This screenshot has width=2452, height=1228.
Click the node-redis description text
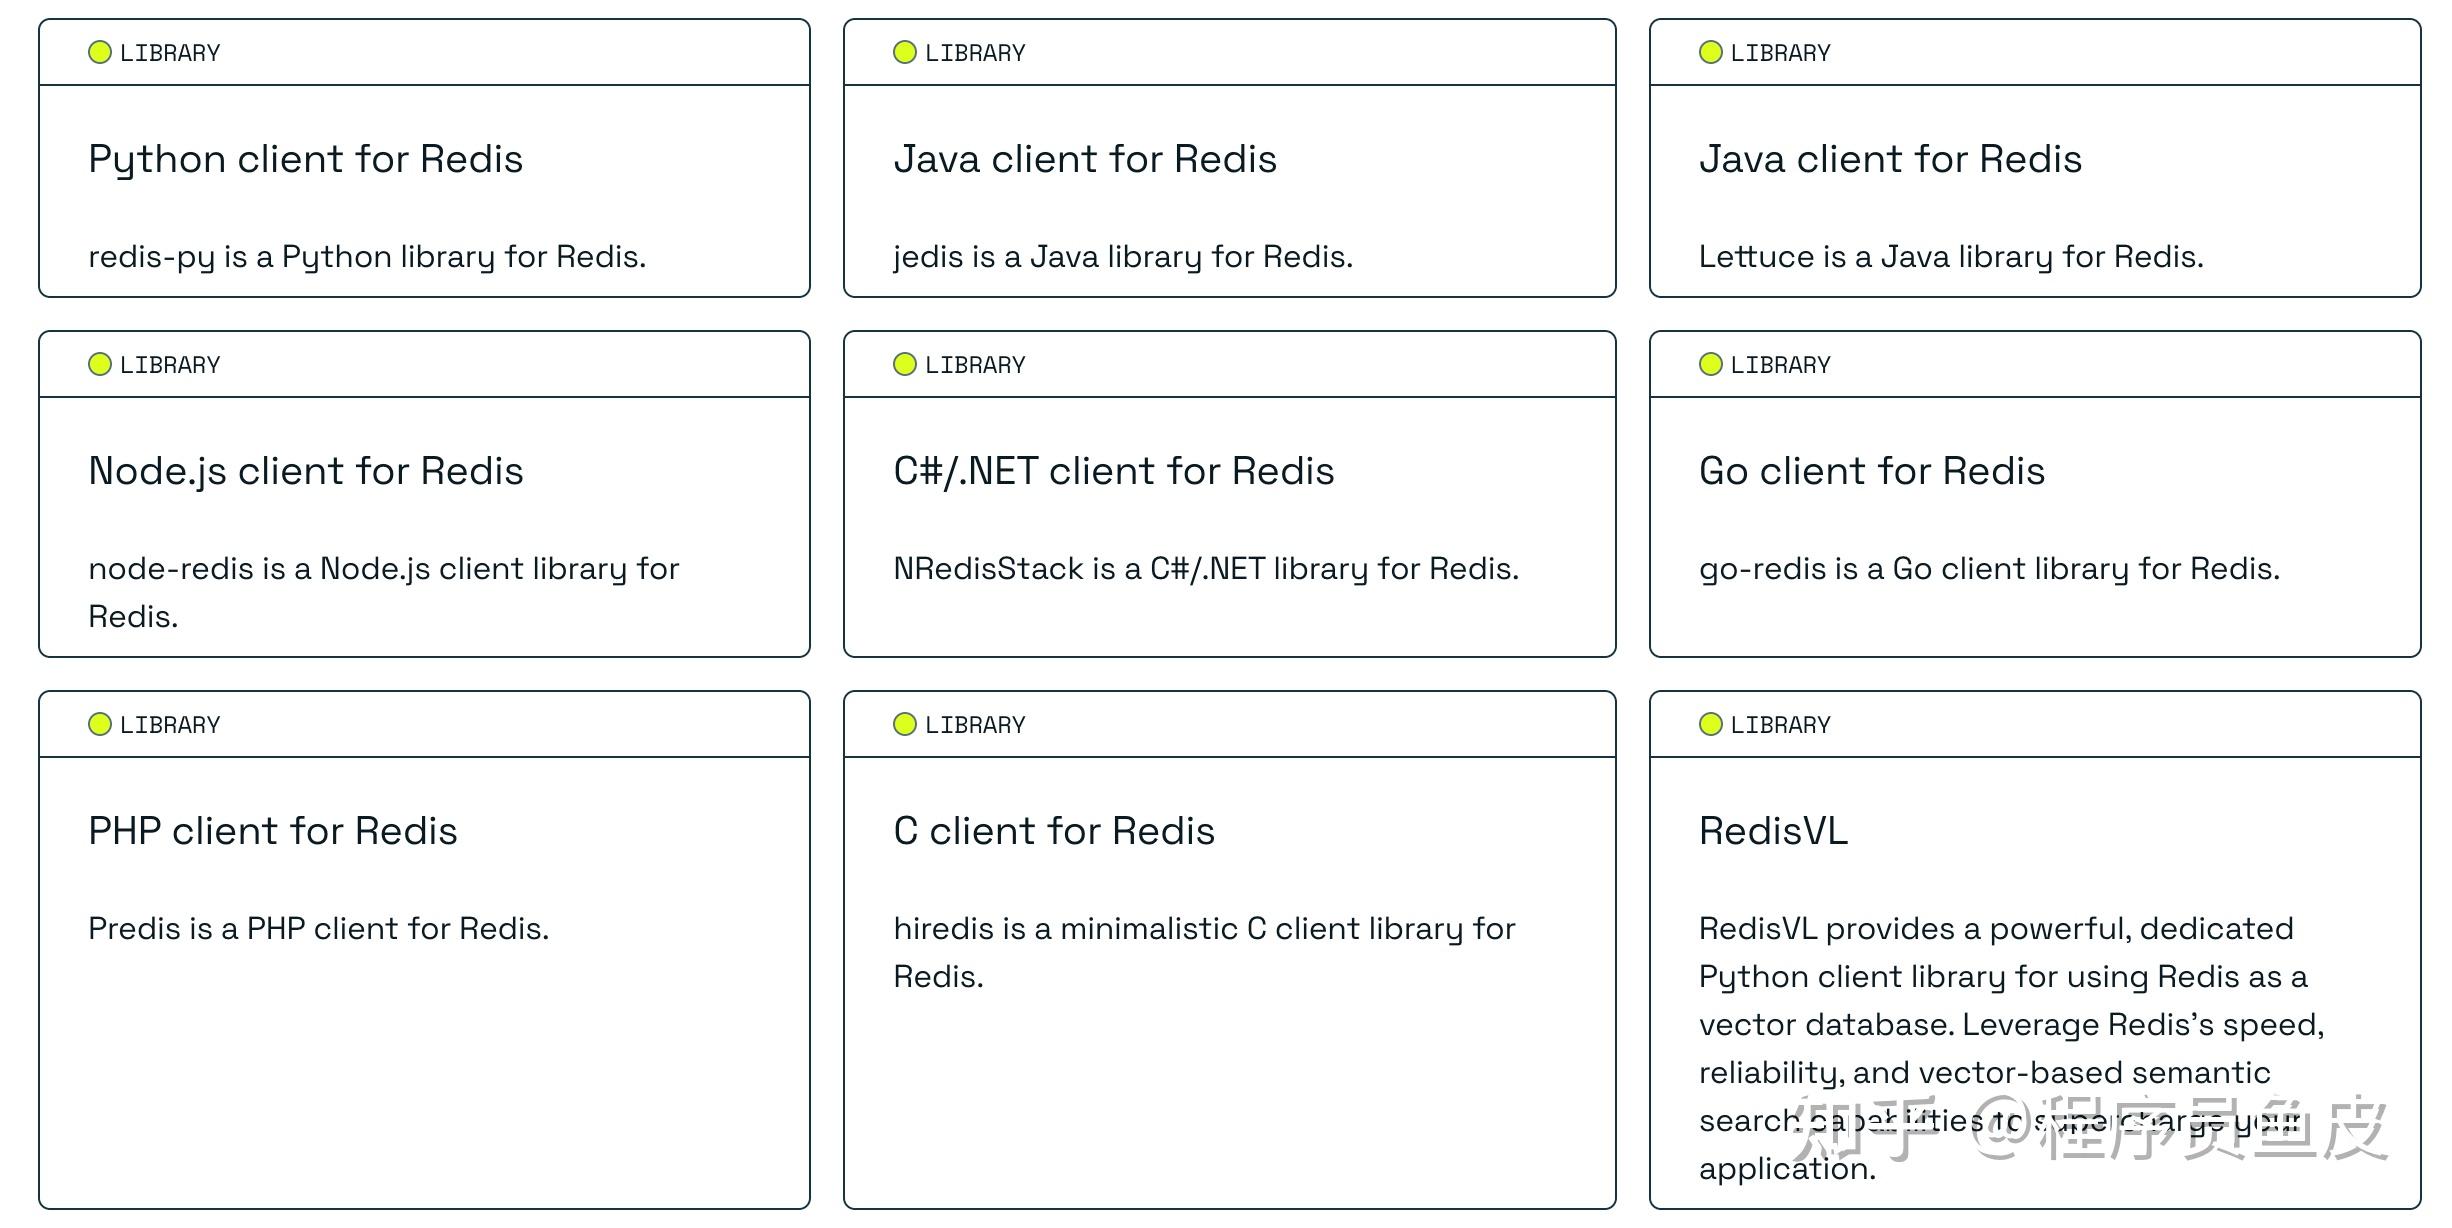[x=384, y=592]
